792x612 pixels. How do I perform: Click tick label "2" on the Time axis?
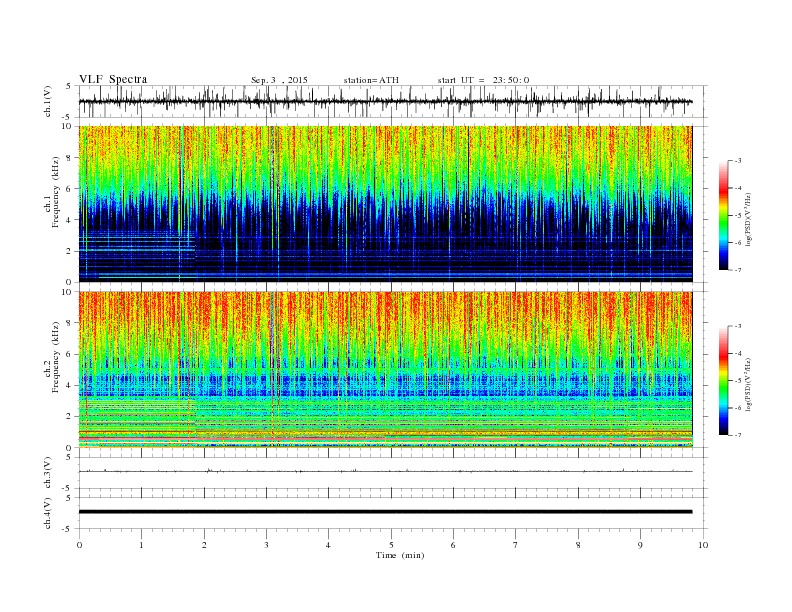click(204, 545)
